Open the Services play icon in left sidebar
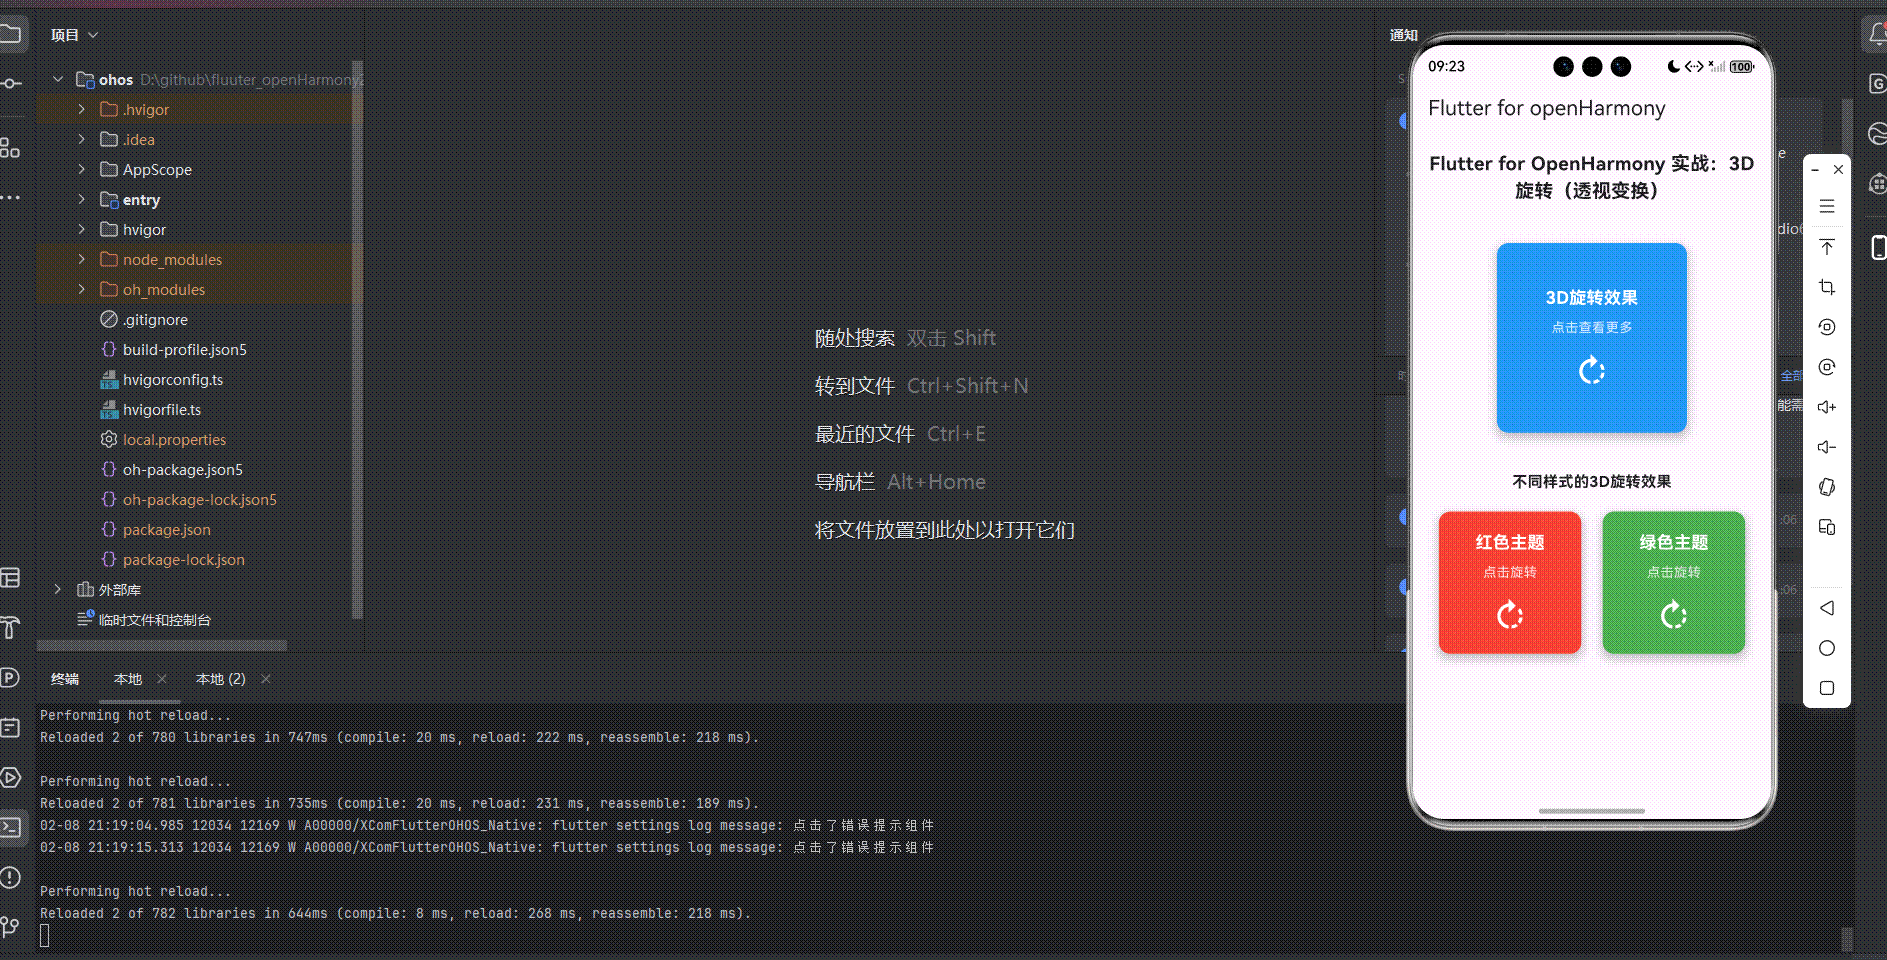 tap(10, 777)
